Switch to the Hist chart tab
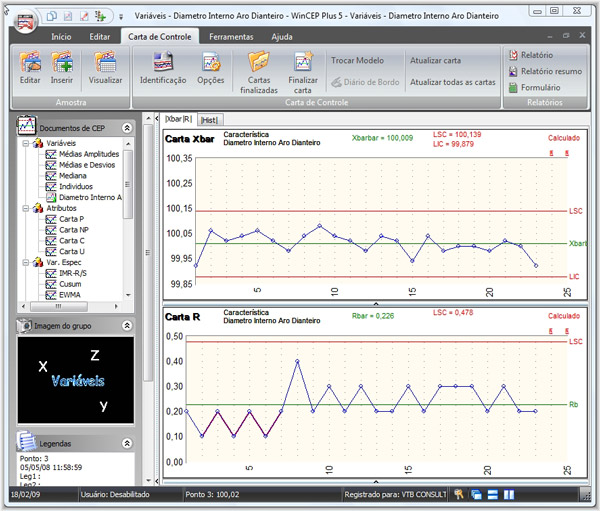600x511 pixels. point(209,120)
